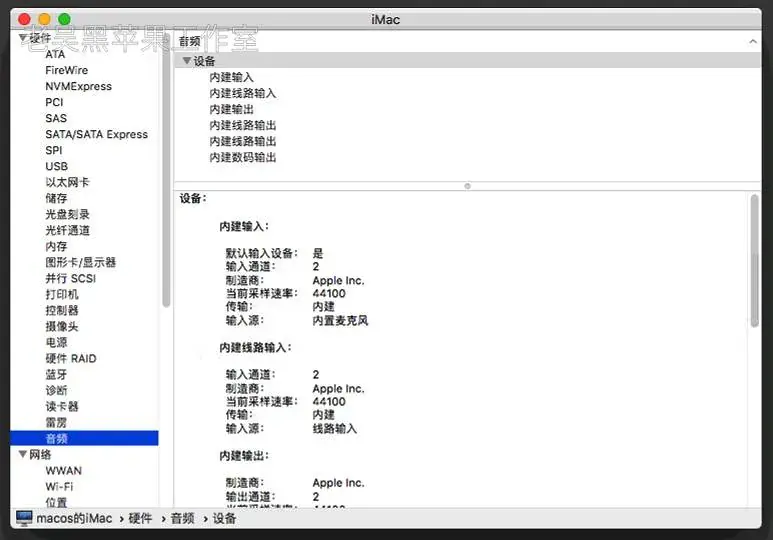773x540 pixels.
Task: Collapse the 硬件 sidebar section
Action: coord(22,37)
